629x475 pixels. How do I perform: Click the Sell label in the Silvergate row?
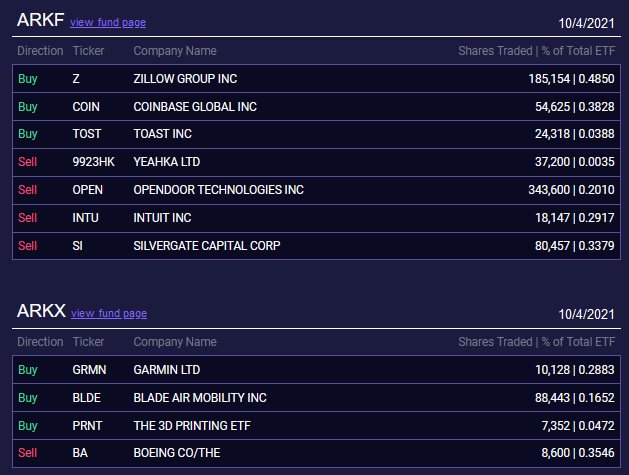click(28, 246)
